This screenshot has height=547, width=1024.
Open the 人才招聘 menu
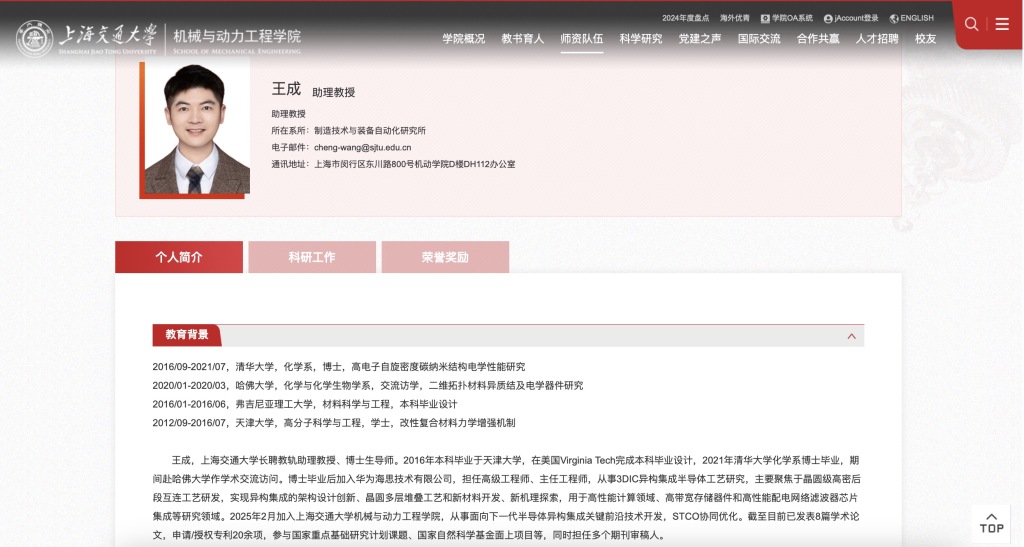(877, 39)
